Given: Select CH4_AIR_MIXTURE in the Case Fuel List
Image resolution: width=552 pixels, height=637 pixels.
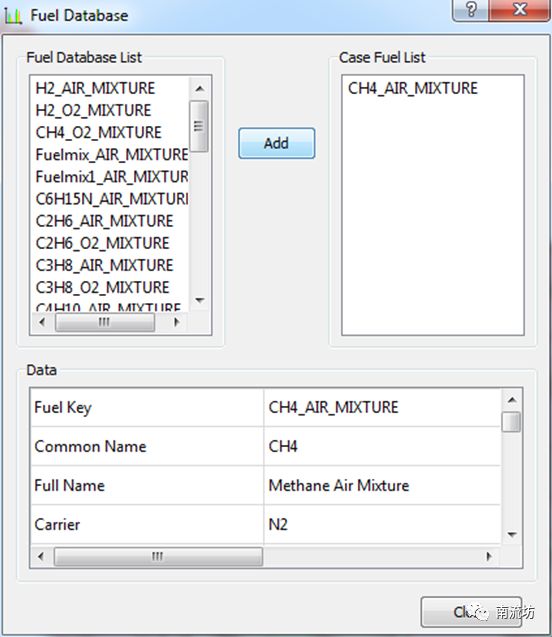Looking at the screenshot, I should (x=413, y=88).
